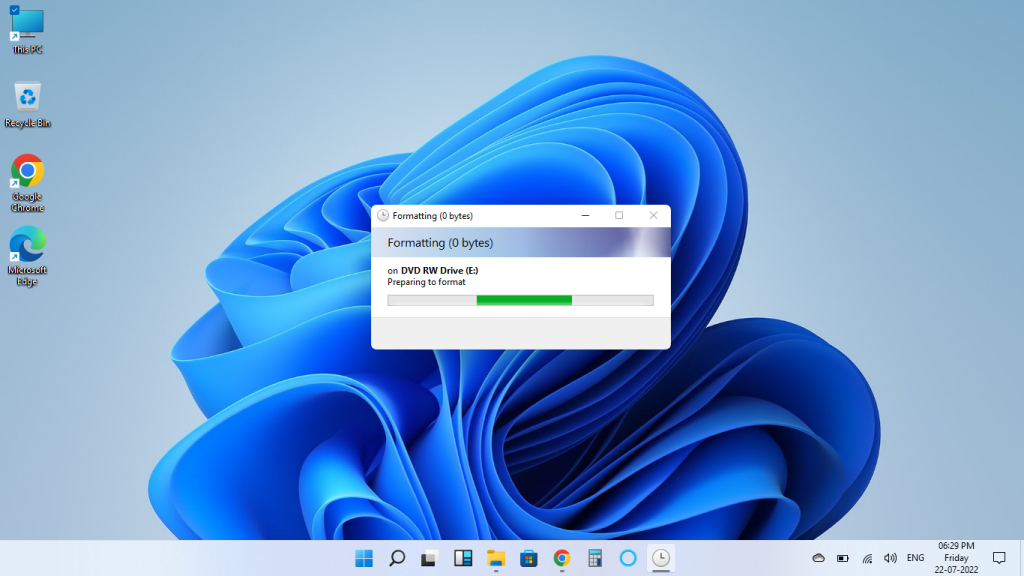Adjust volume via the speaker tray icon
Screen dimensions: 1024x576
(890, 559)
